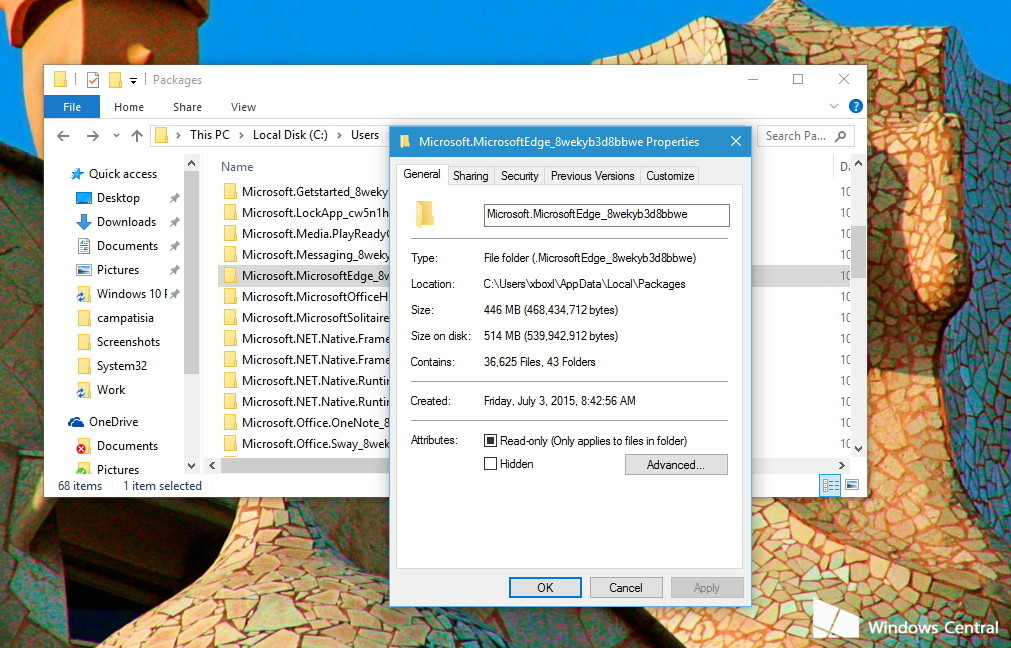Viewport: 1011px width, 648px height.
Task: Click Users in the address breadcrumb
Action: [x=365, y=135]
